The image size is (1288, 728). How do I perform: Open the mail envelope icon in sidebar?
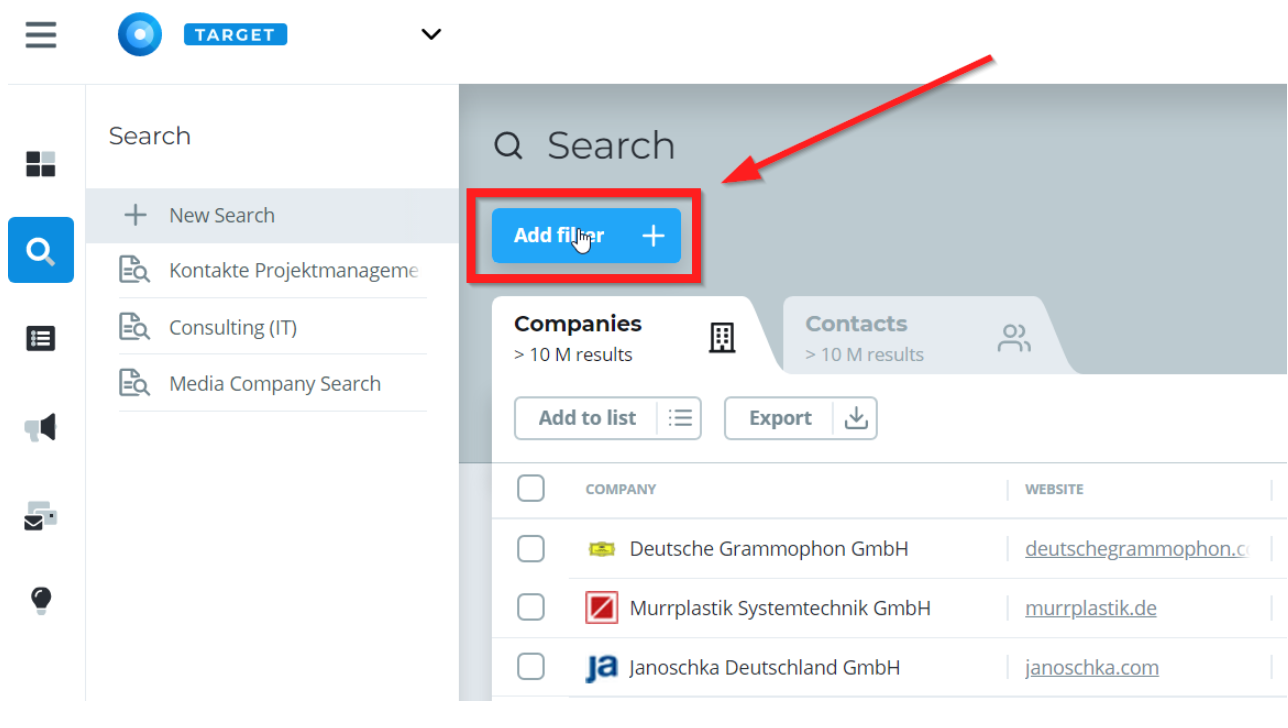(41, 517)
